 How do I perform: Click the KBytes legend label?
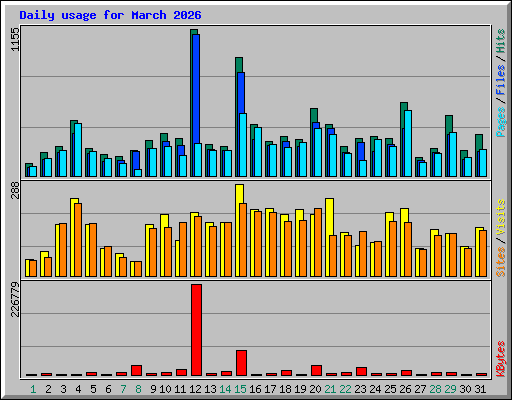pyautogui.click(x=500, y=359)
